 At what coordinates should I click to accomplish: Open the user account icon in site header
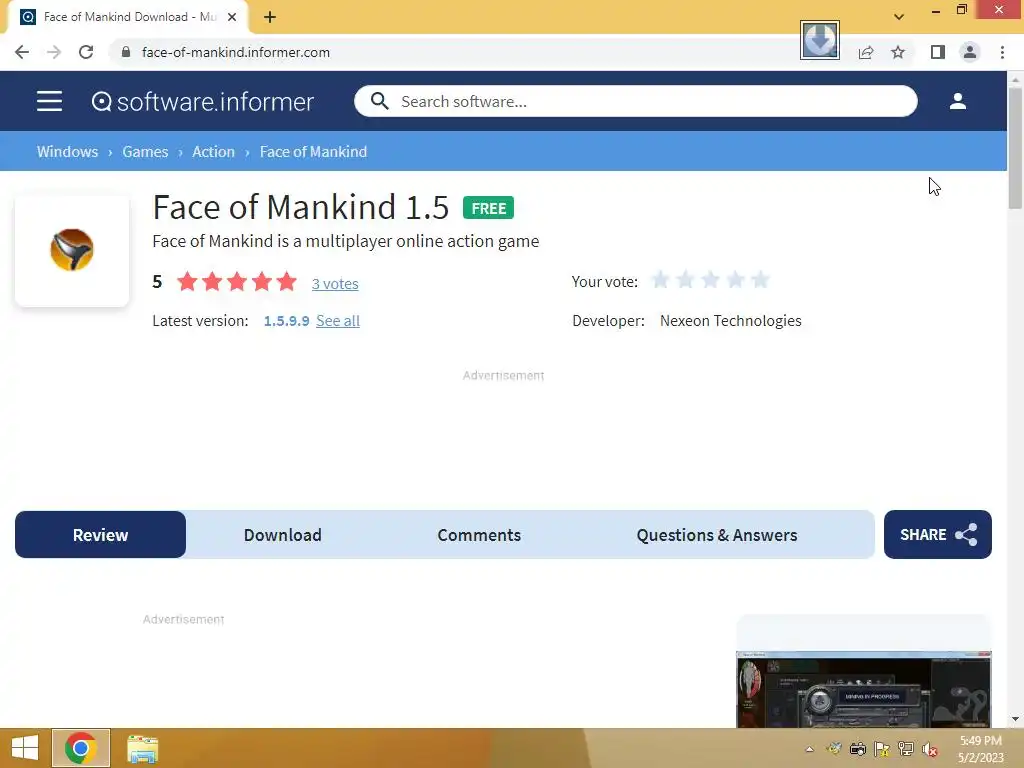pyautogui.click(x=957, y=101)
